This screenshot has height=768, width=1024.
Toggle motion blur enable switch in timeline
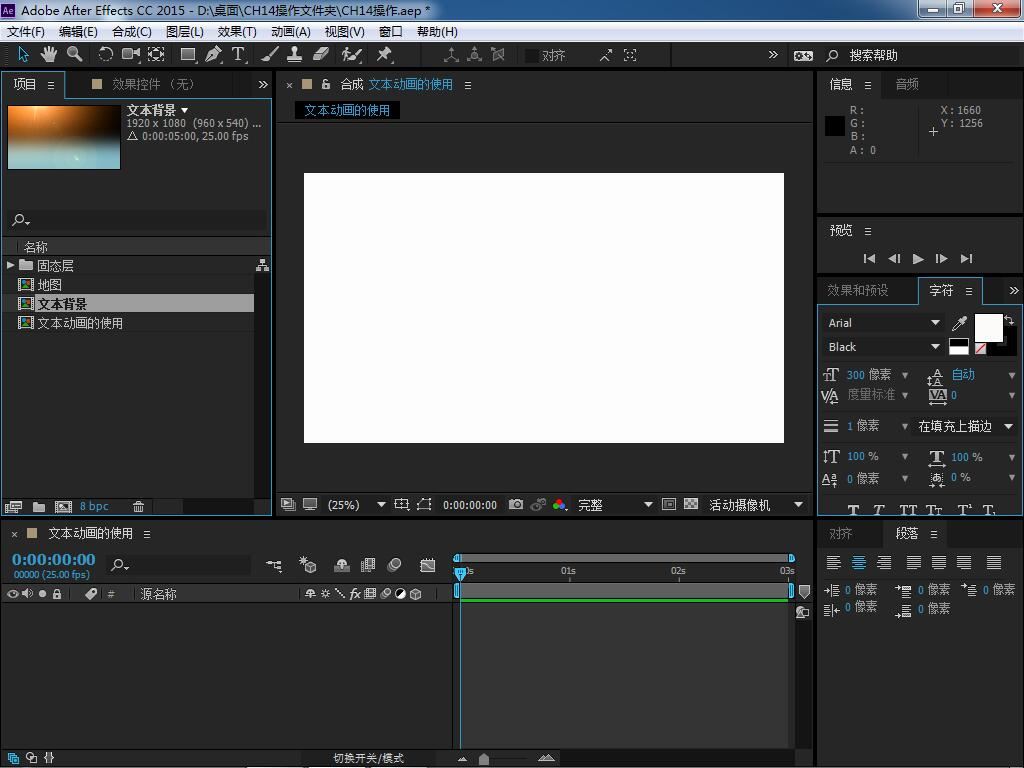coord(394,565)
